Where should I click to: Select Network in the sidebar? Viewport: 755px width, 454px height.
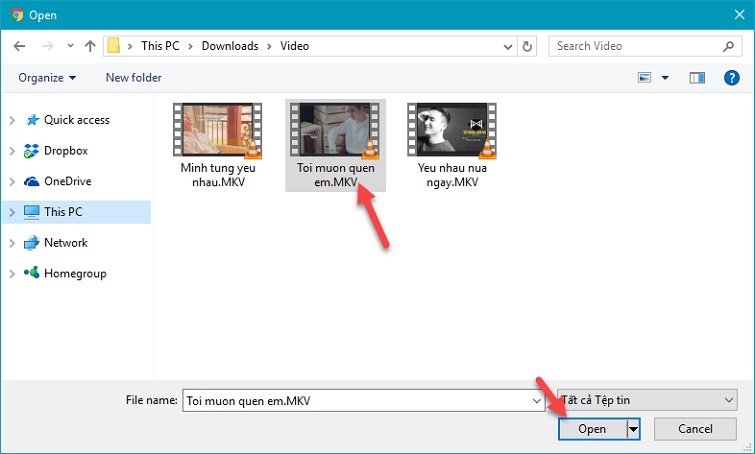(x=65, y=242)
